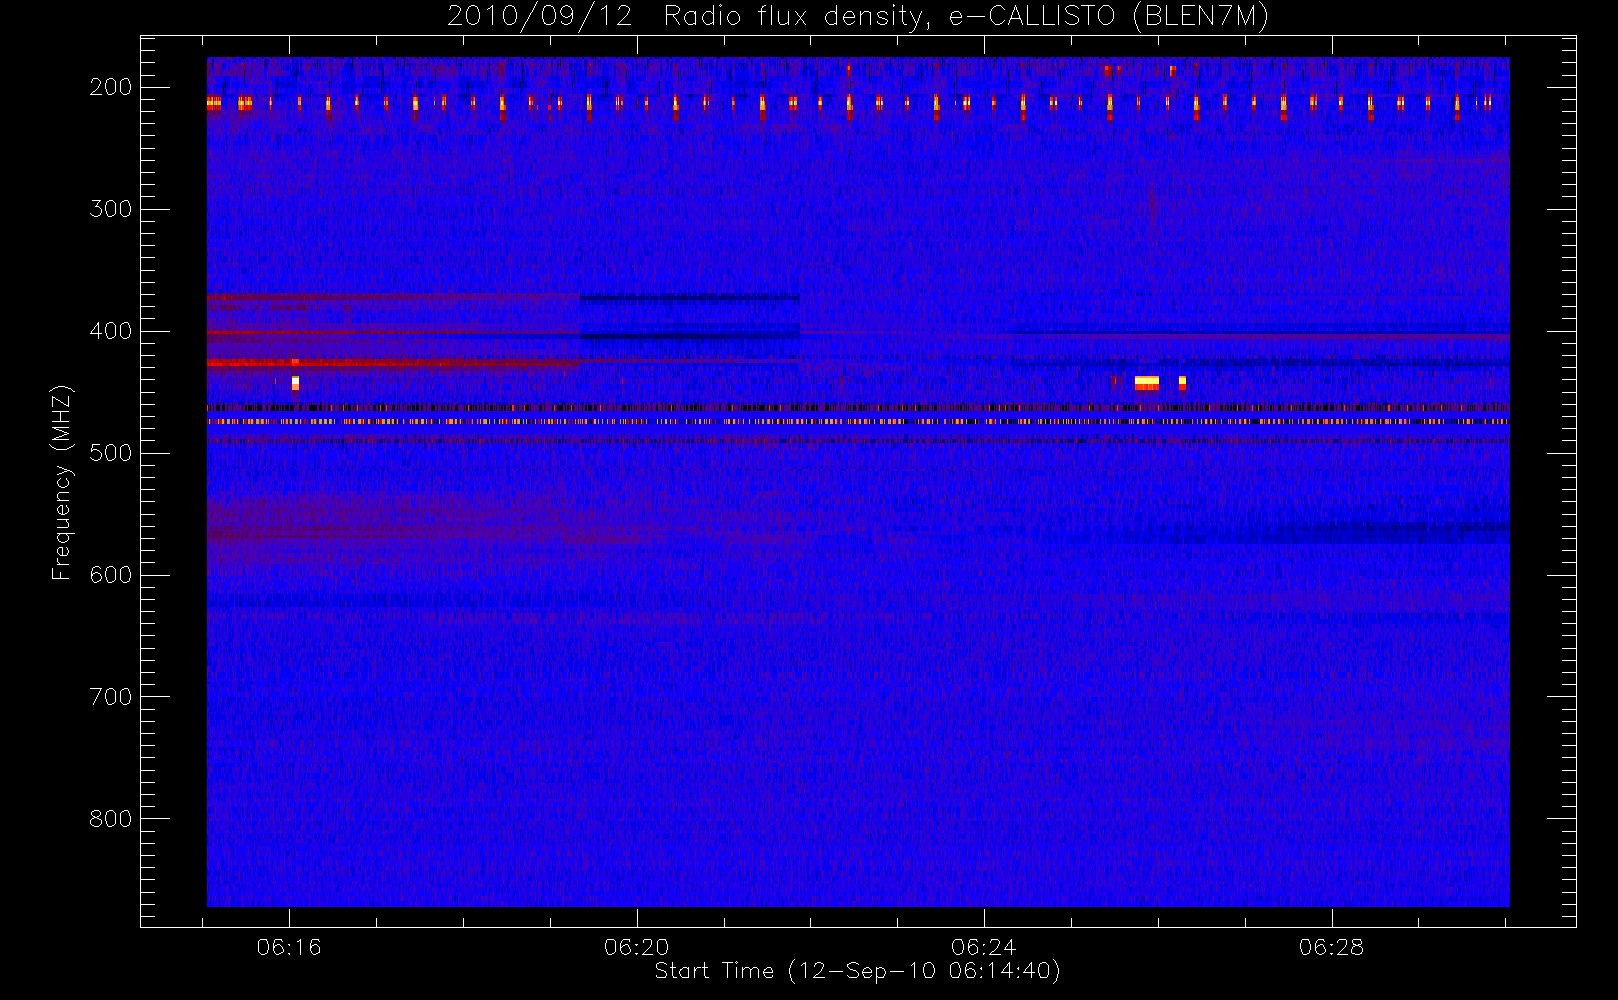Click the 06:16 time tick label
Viewport: 1618px width, 1000px height.
289,947
